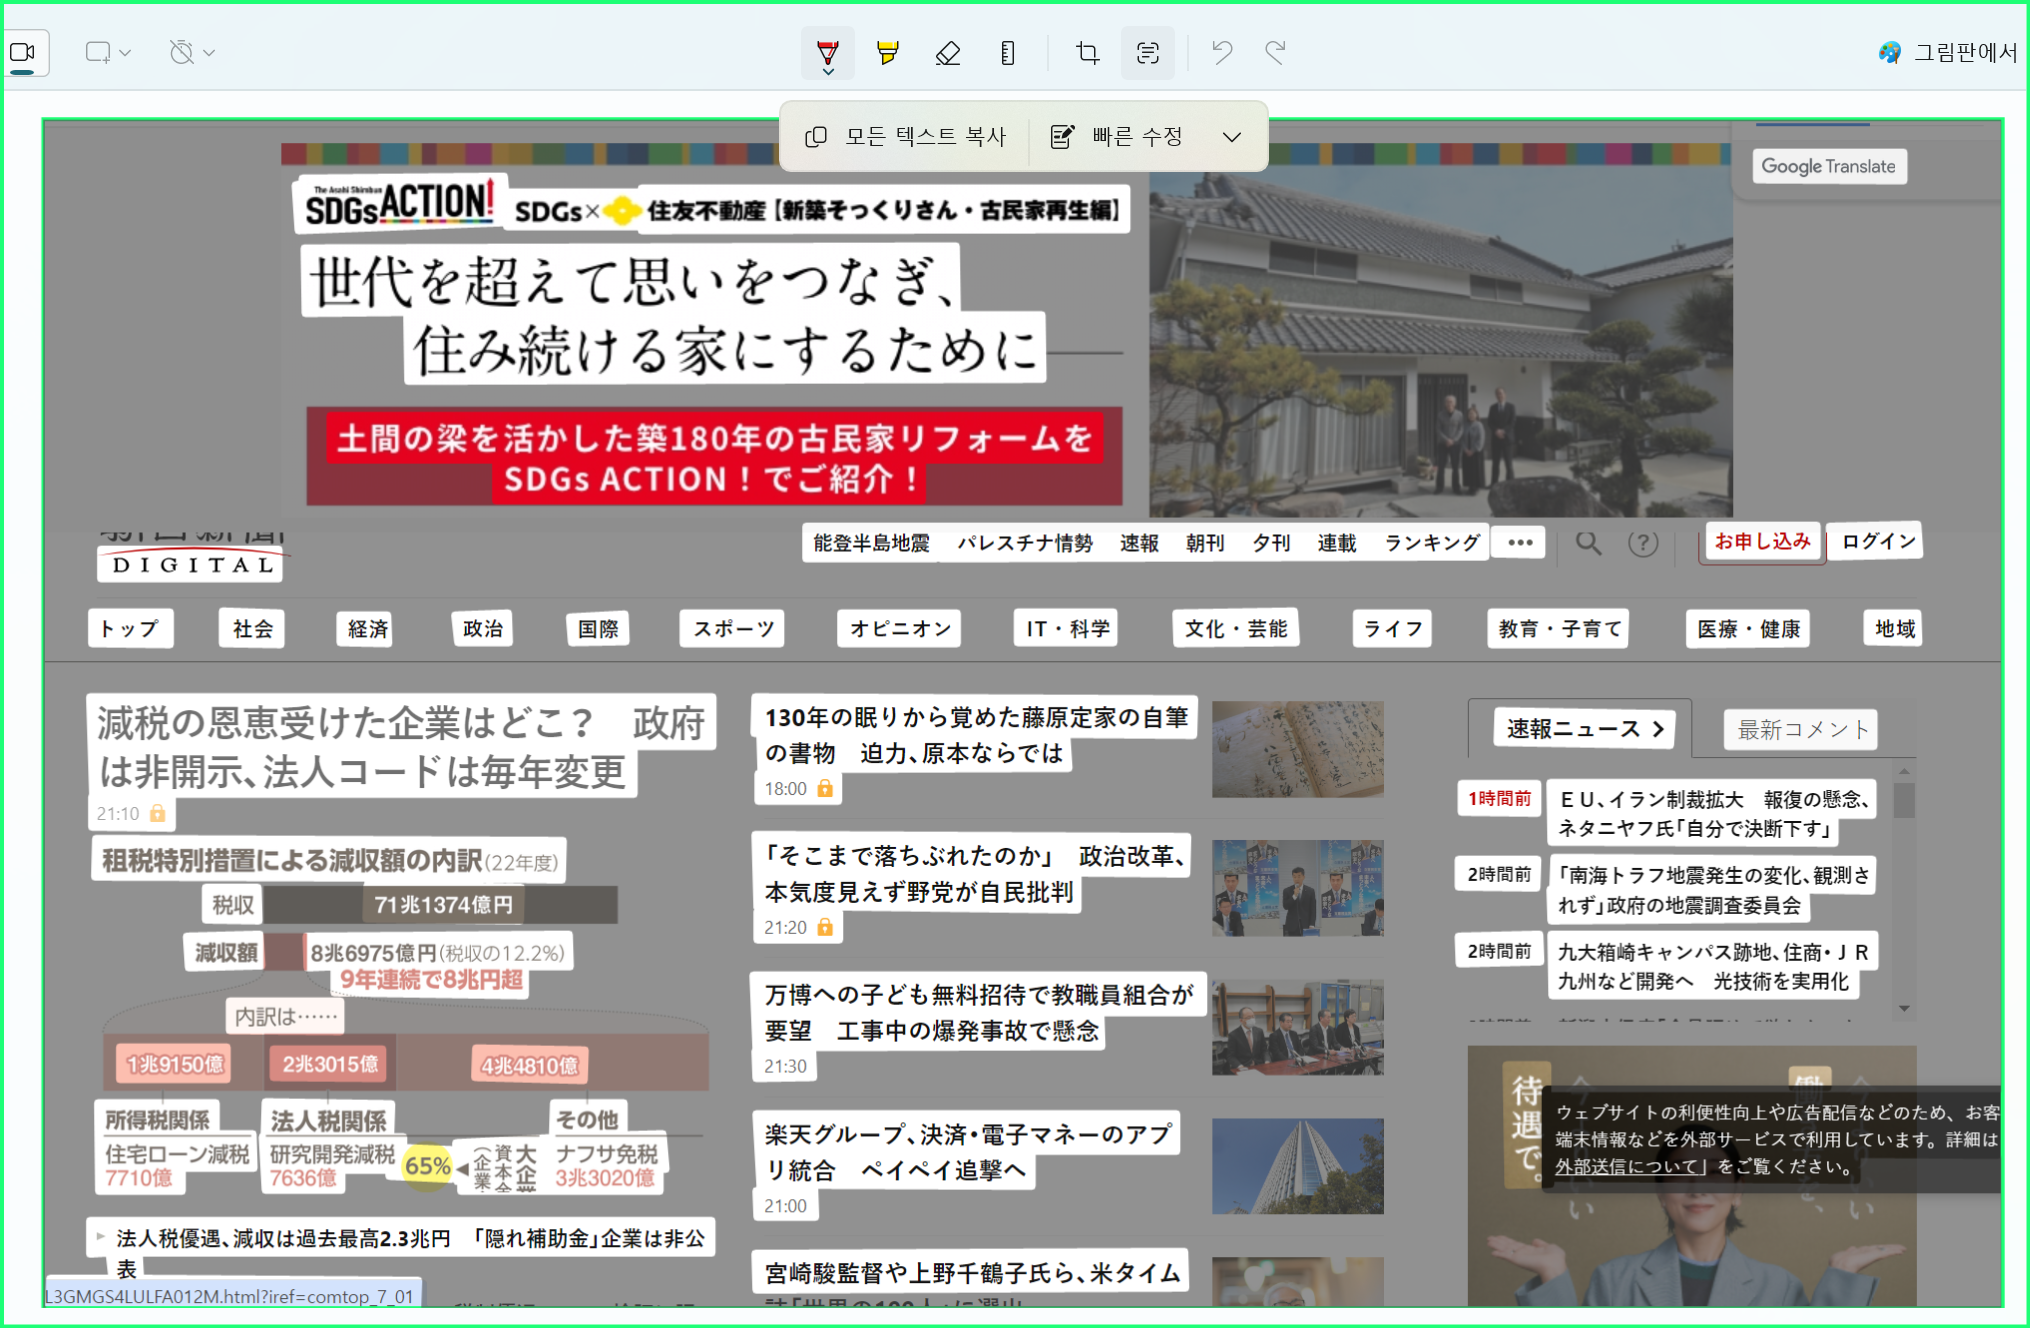Screen dimensions: 2030x1328
Task: Select the eraser tool
Action: point(947,52)
